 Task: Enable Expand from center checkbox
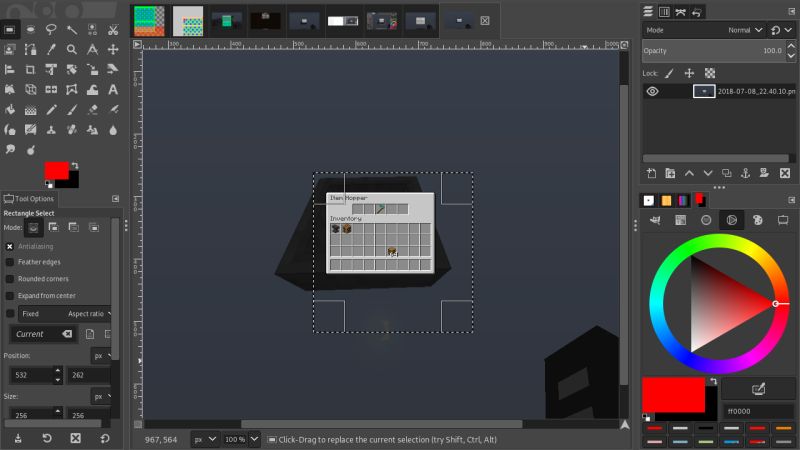click(10, 296)
